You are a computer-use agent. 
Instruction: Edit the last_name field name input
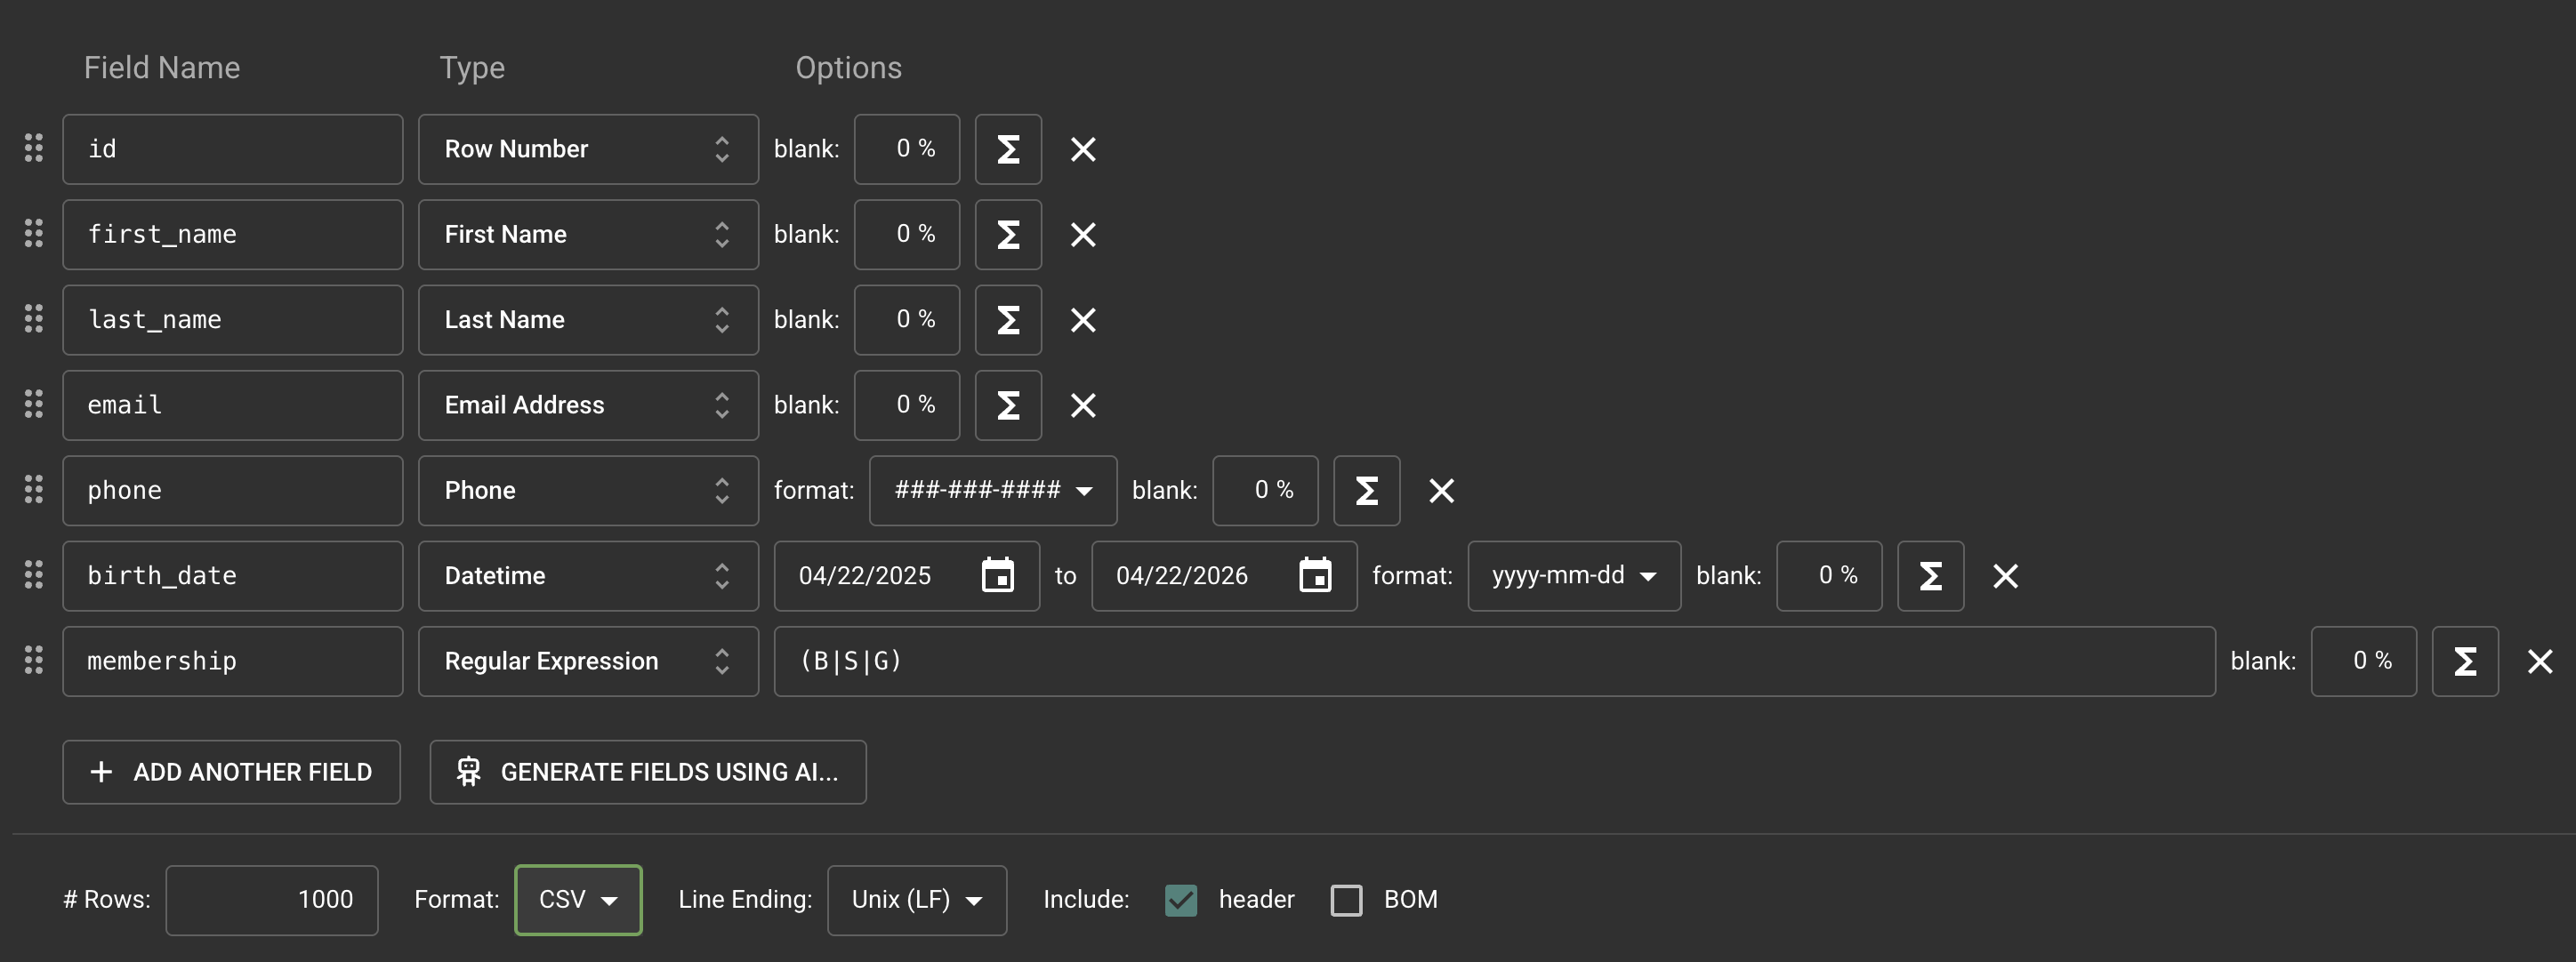pyautogui.click(x=232, y=320)
